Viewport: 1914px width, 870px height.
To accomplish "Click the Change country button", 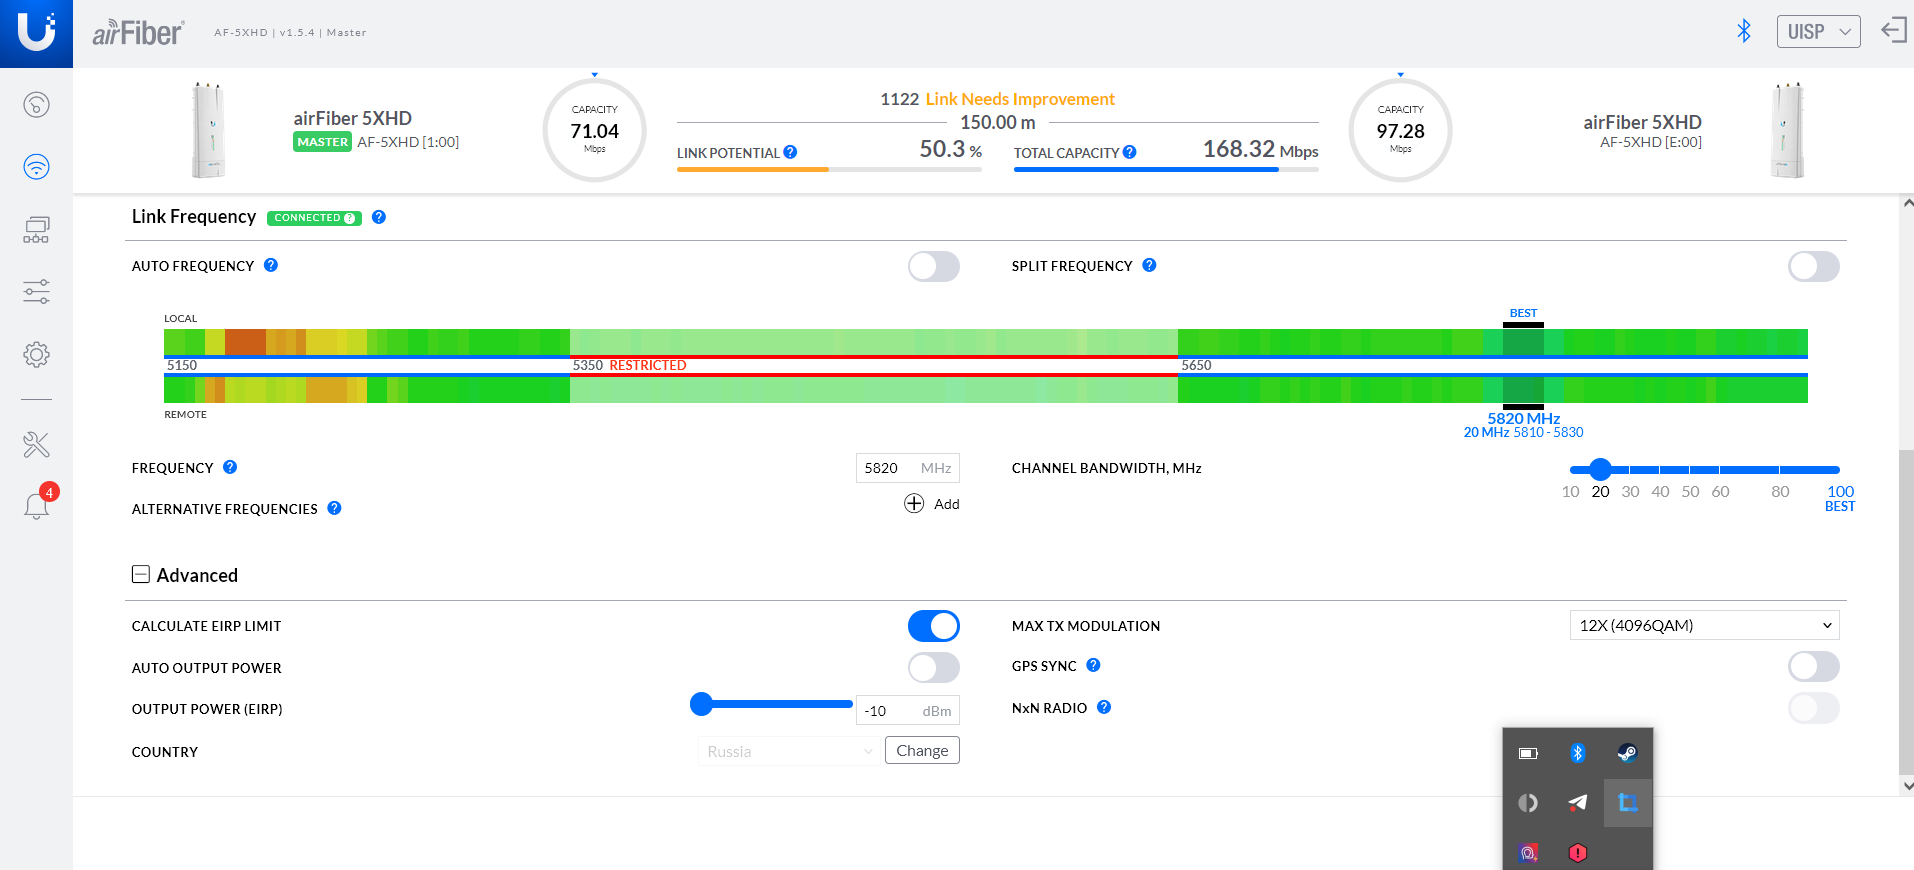I will [922, 750].
